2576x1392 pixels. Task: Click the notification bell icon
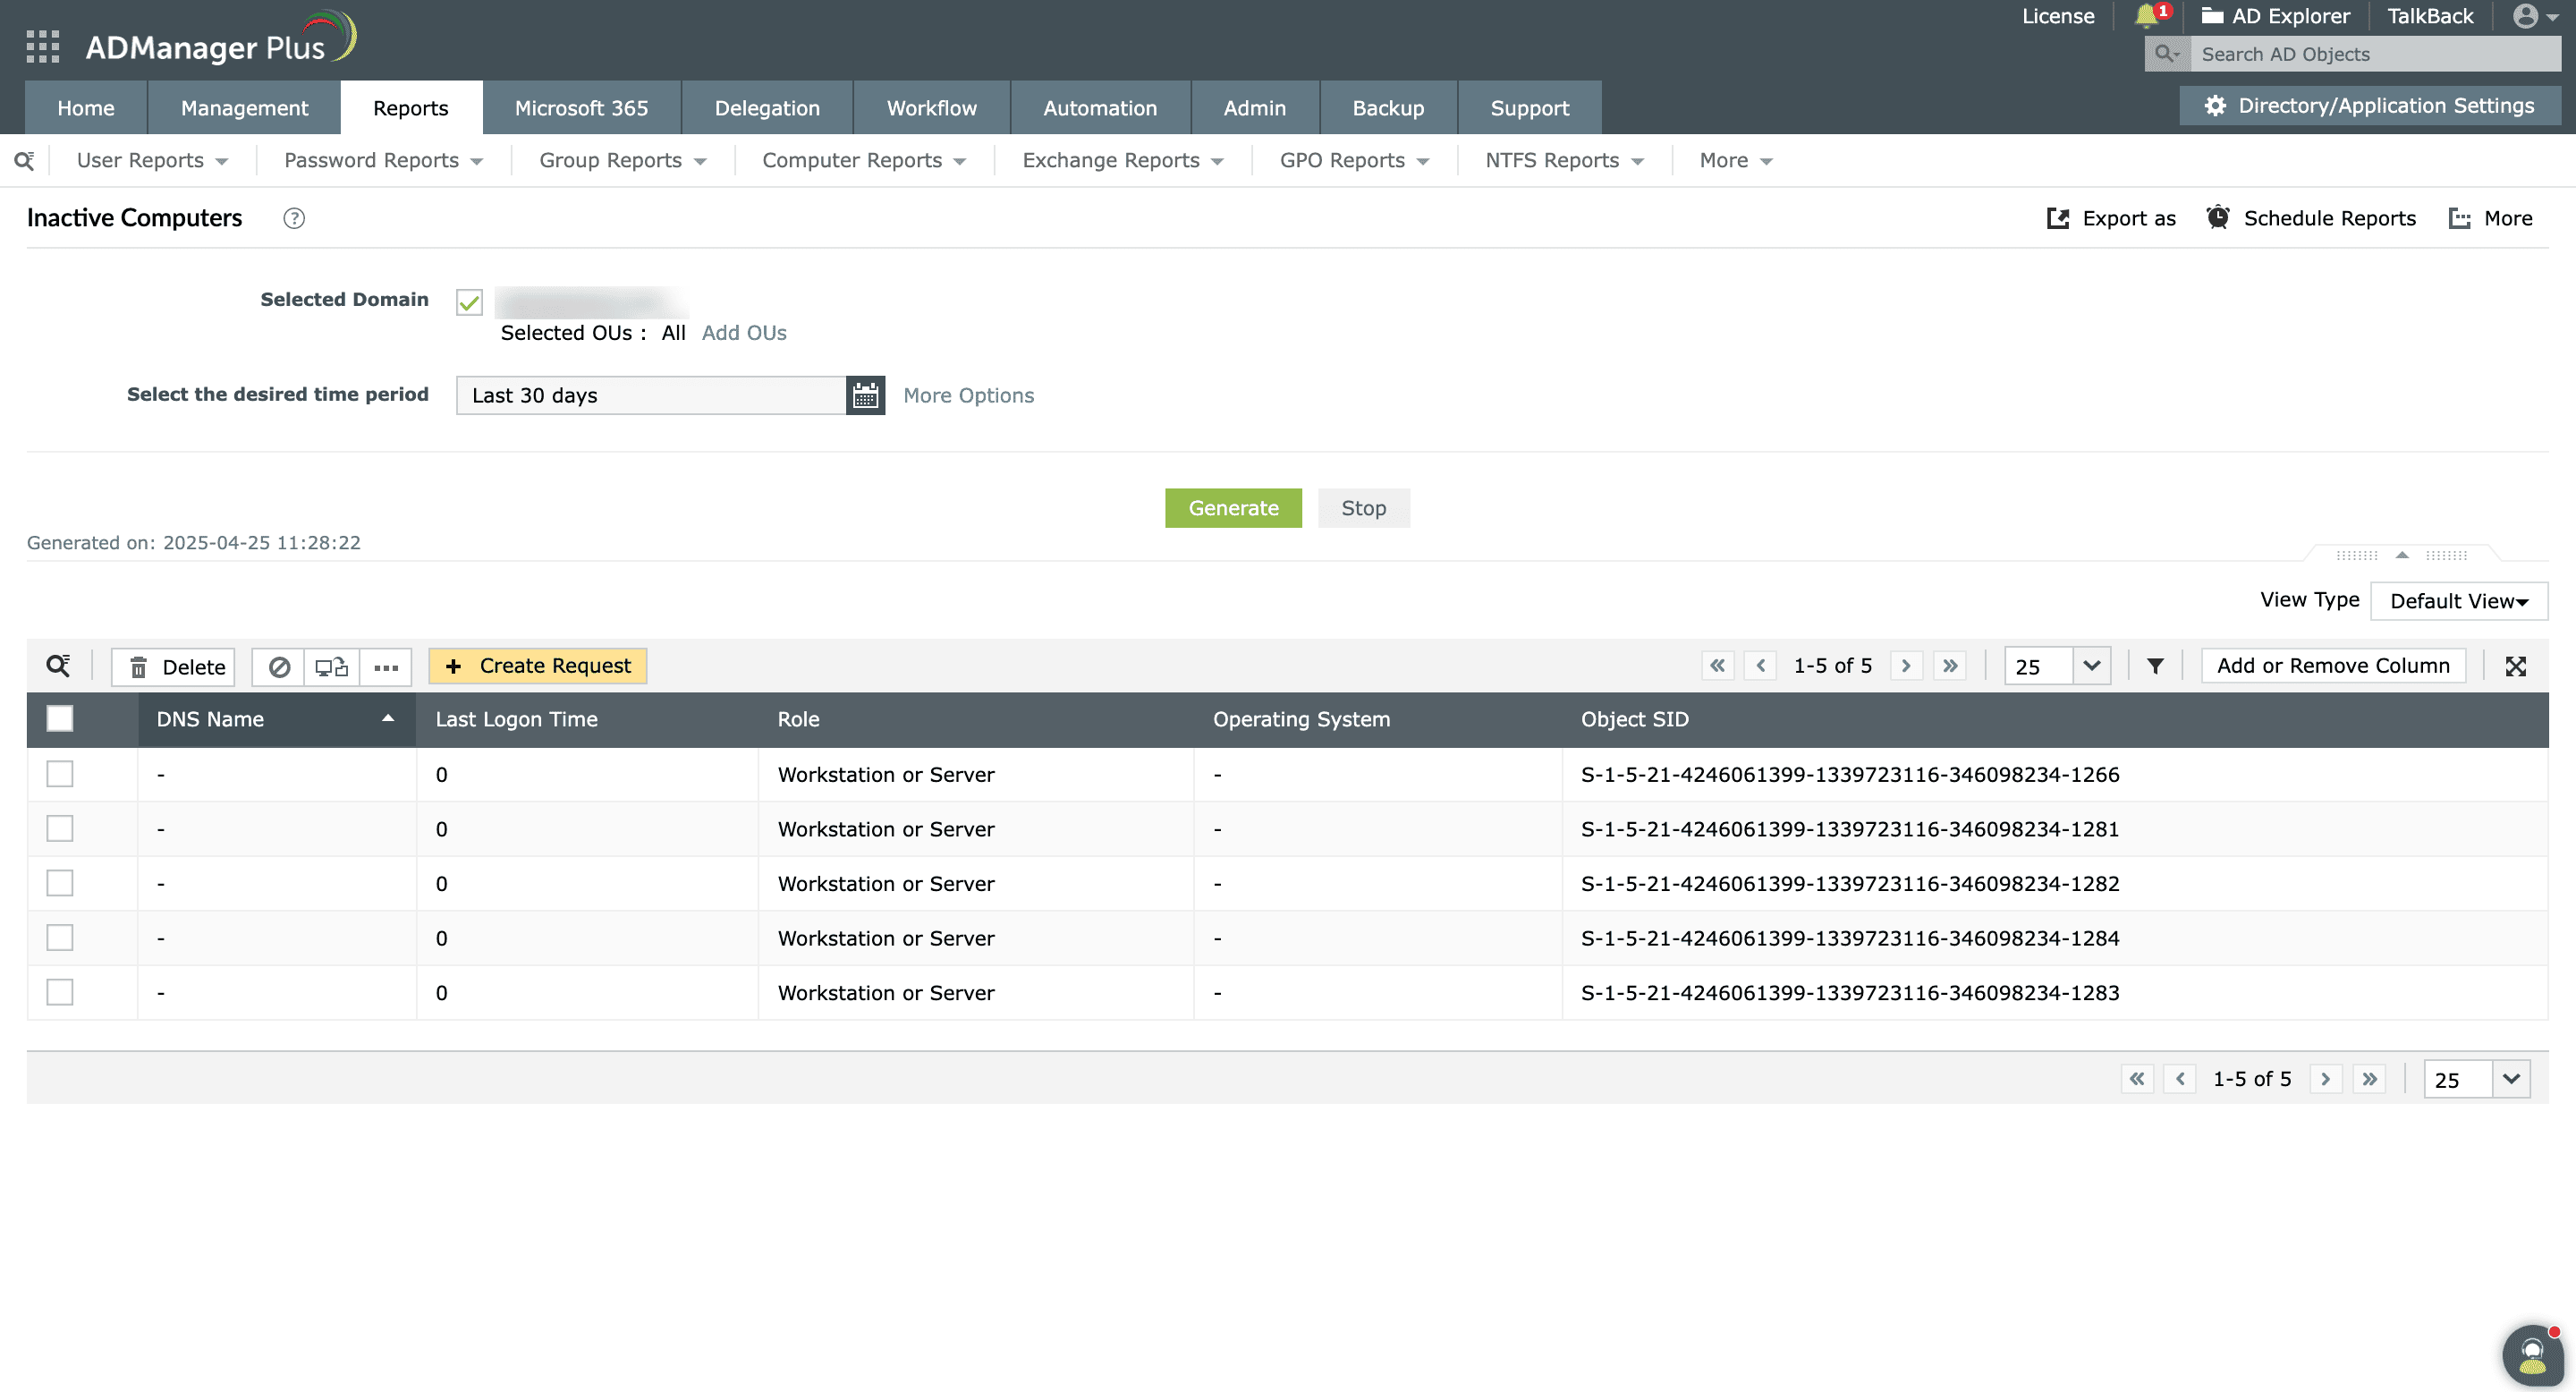[2146, 16]
